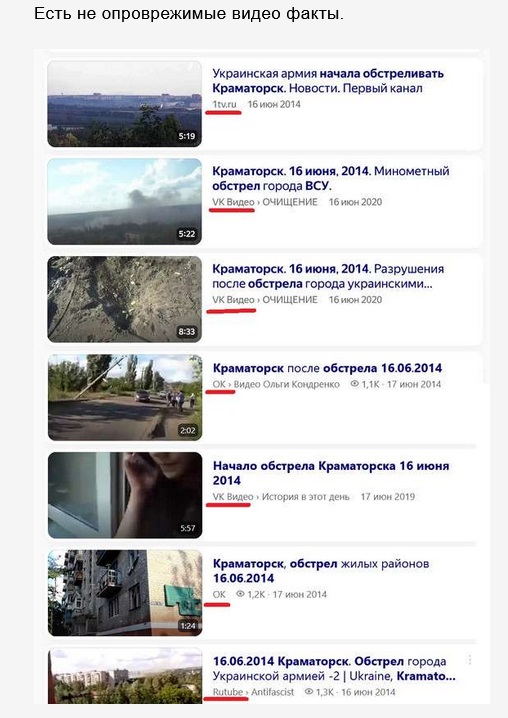This screenshot has width=508, height=718.
Task: Open the 1tv.ru source link
Action: pyautogui.click(x=224, y=104)
